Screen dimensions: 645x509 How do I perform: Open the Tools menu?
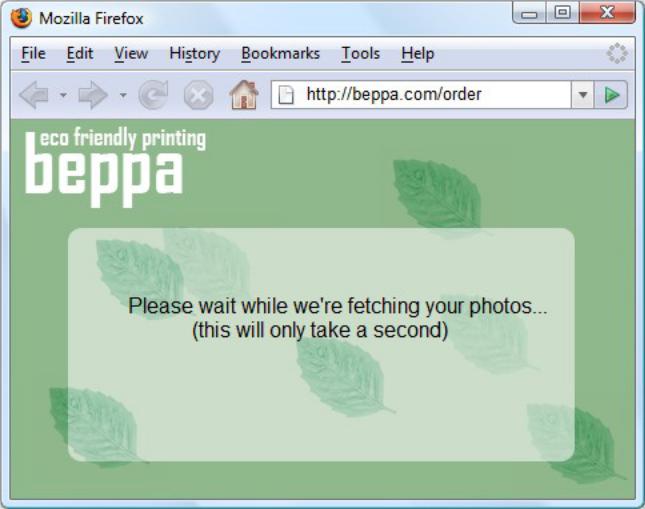361,53
